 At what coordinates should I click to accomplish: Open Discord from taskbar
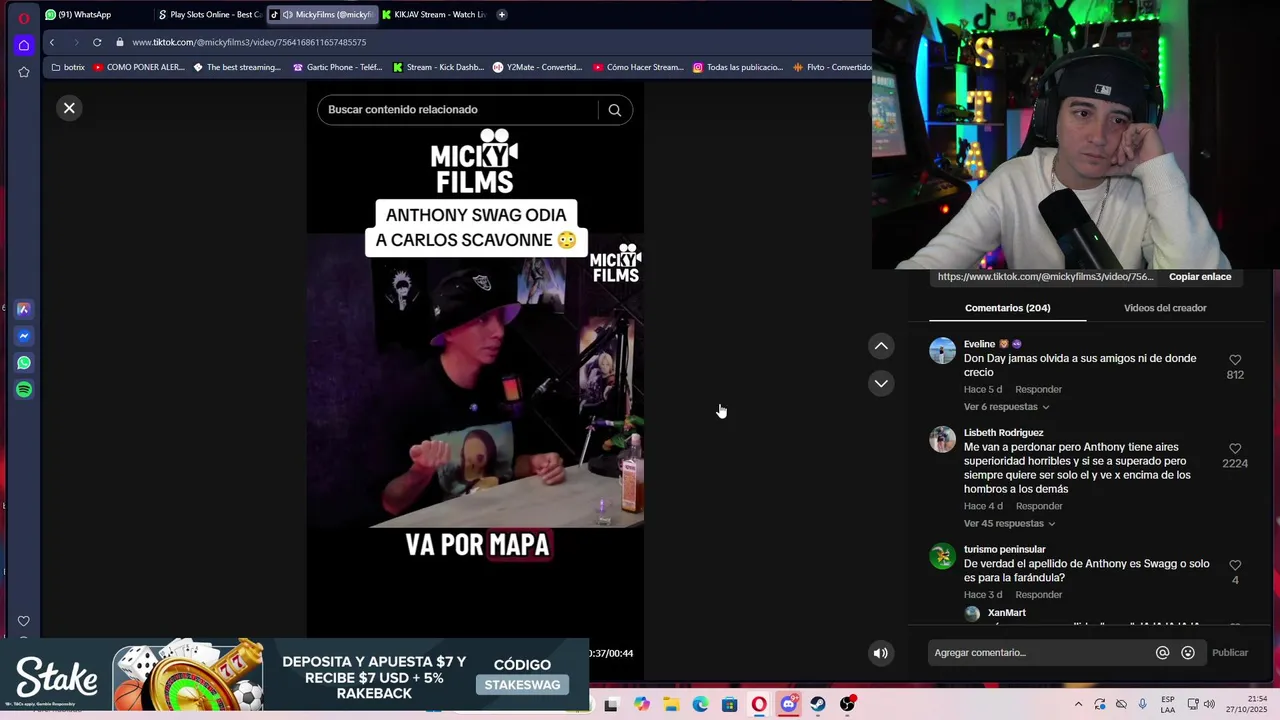tap(789, 704)
